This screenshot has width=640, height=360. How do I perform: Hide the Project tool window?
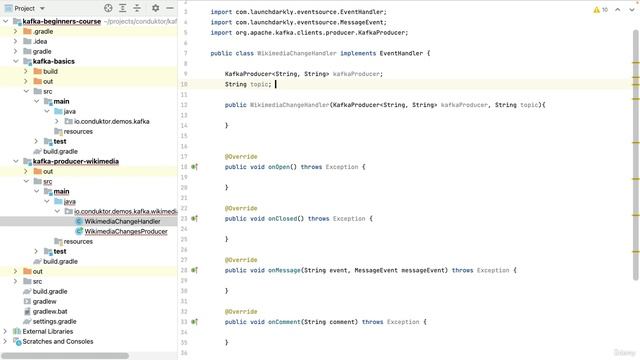[170, 8]
